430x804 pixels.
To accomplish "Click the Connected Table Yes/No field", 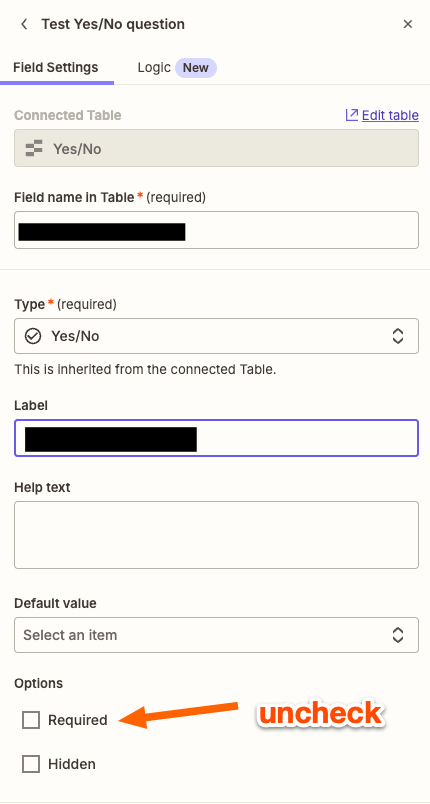I will pyautogui.click(x=216, y=148).
